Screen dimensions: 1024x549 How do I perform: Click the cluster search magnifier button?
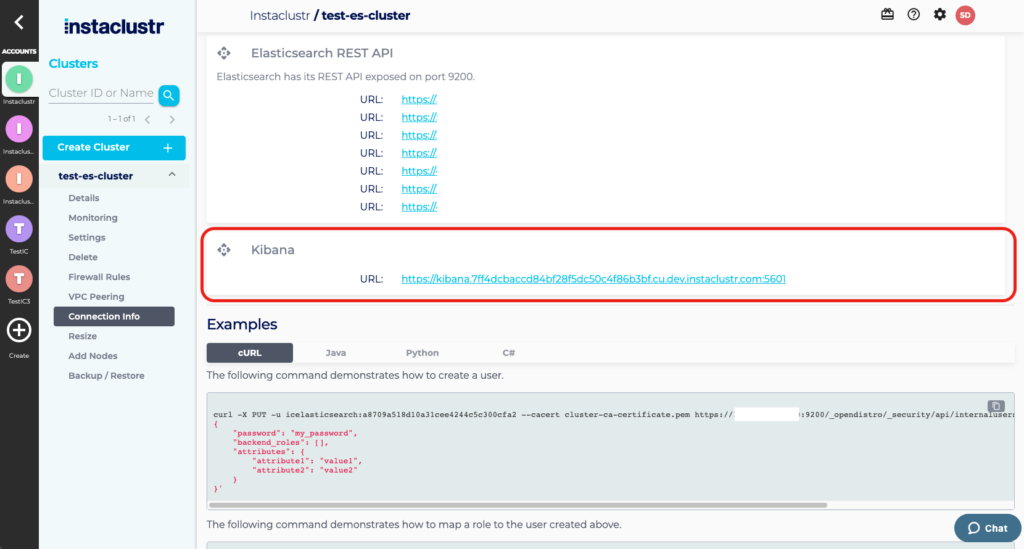click(169, 95)
